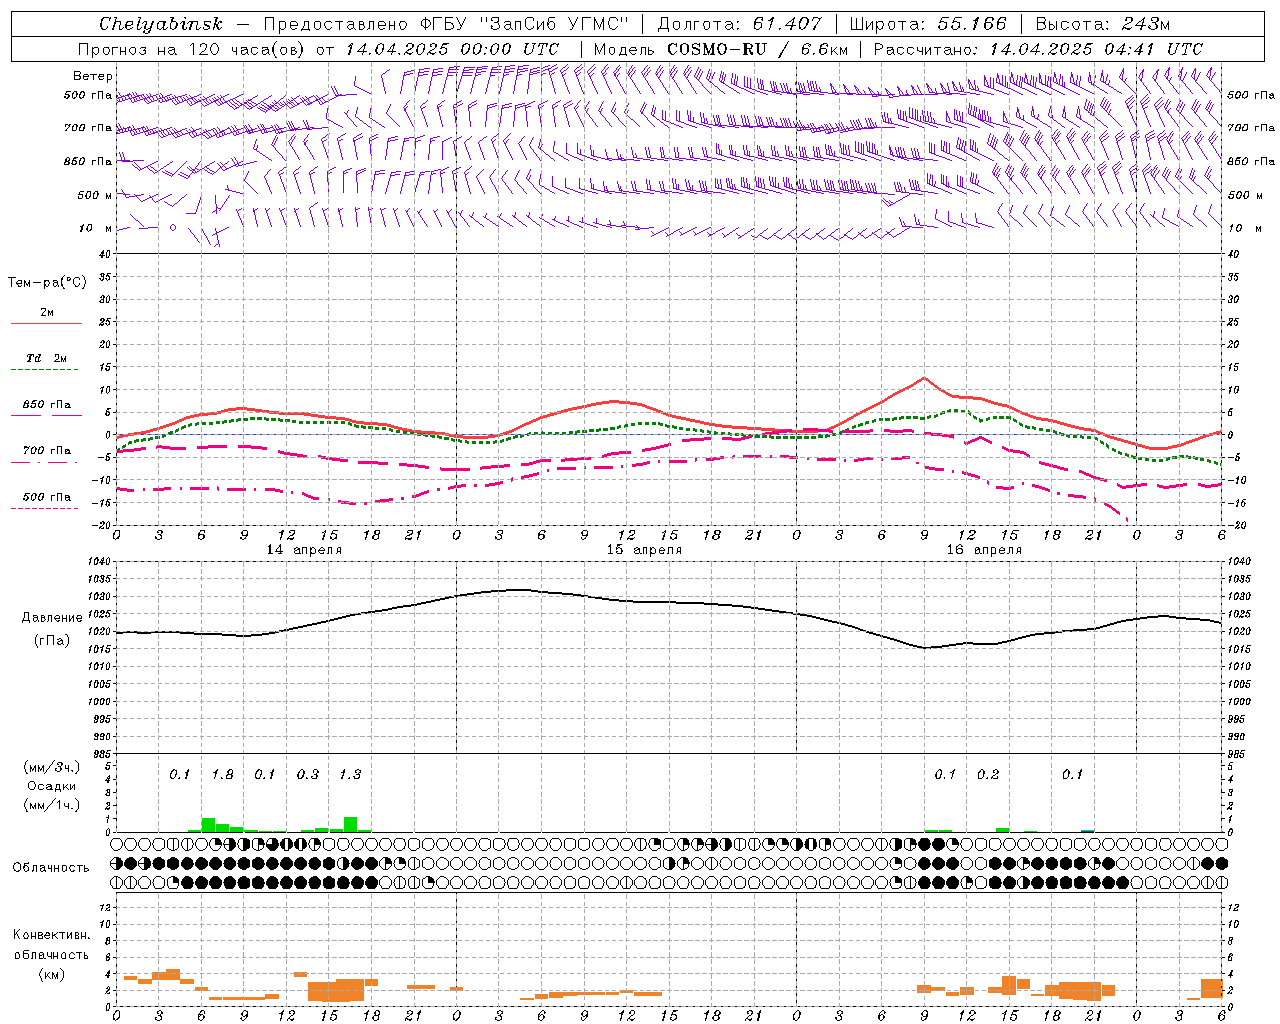Click the 1.8 precipitation total value
Image resolution: width=1280 pixels, height=1024 pixels.
click(x=222, y=775)
